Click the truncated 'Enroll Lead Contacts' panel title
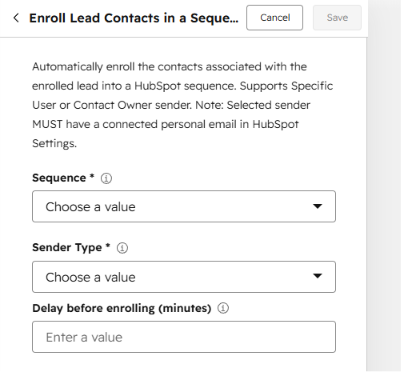Screen dimensions: 401x372 [x=134, y=18]
